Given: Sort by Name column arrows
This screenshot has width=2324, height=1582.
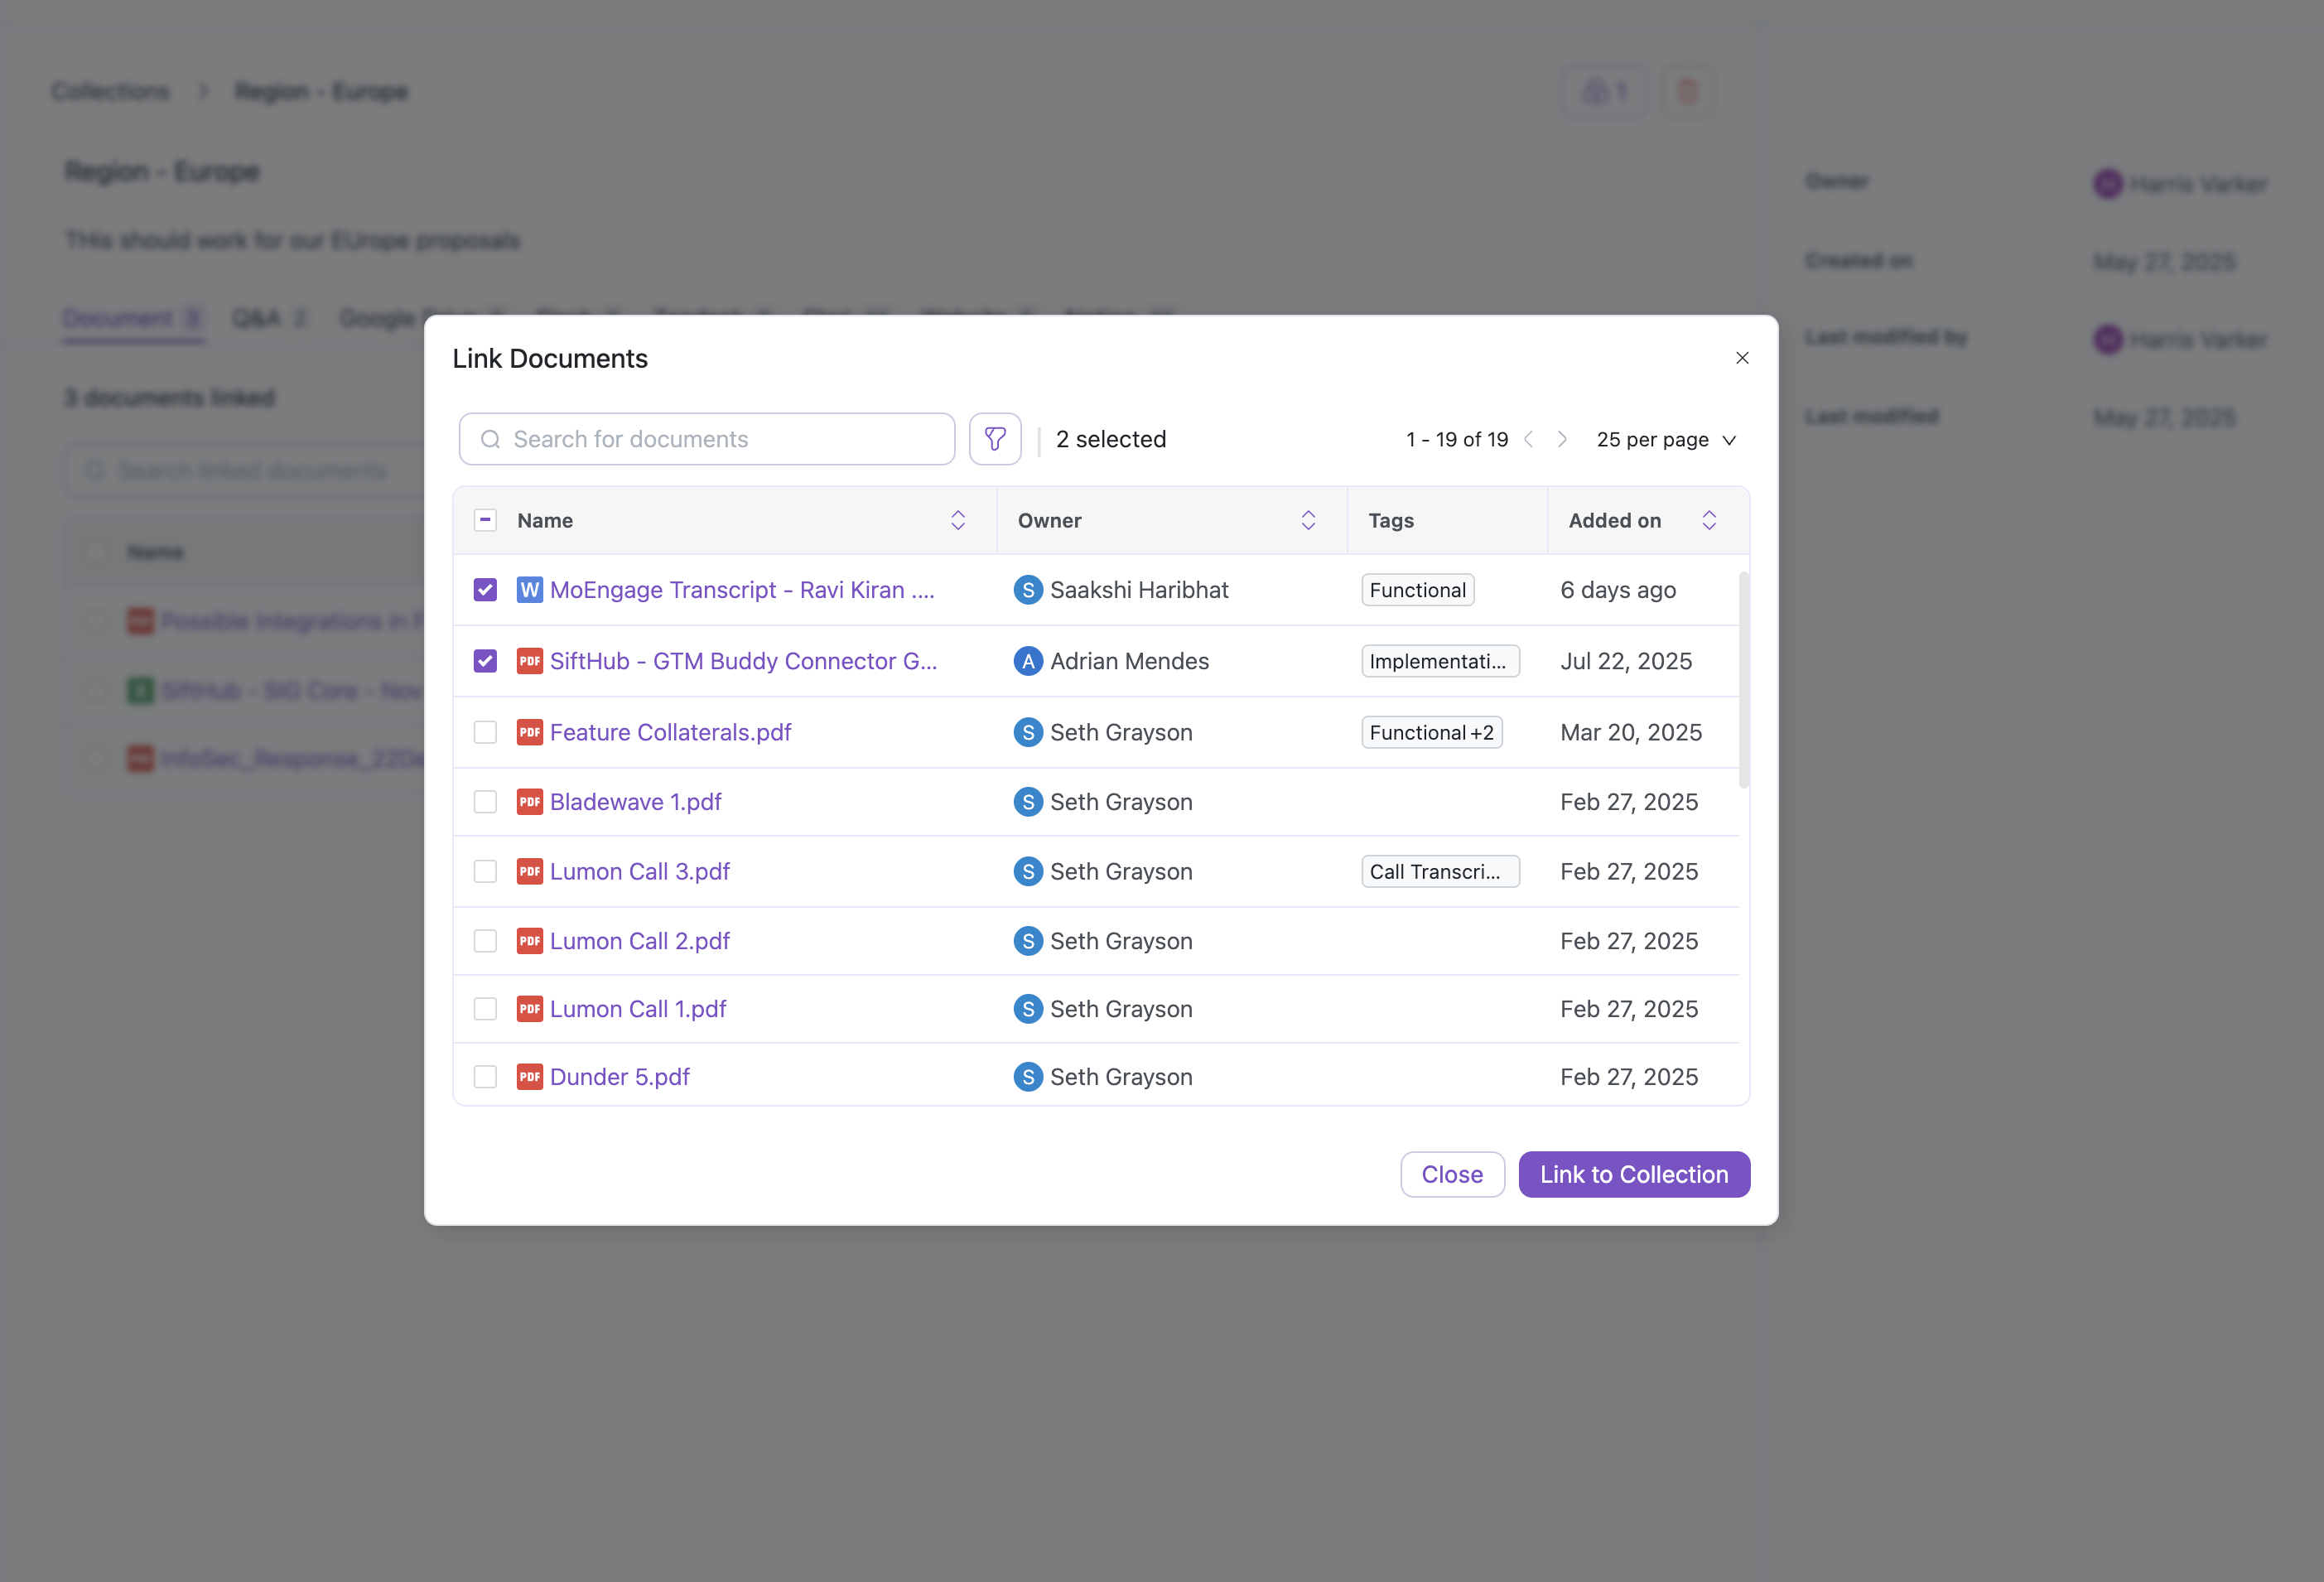Looking at the screenshot, I should [x=957, y=520].
